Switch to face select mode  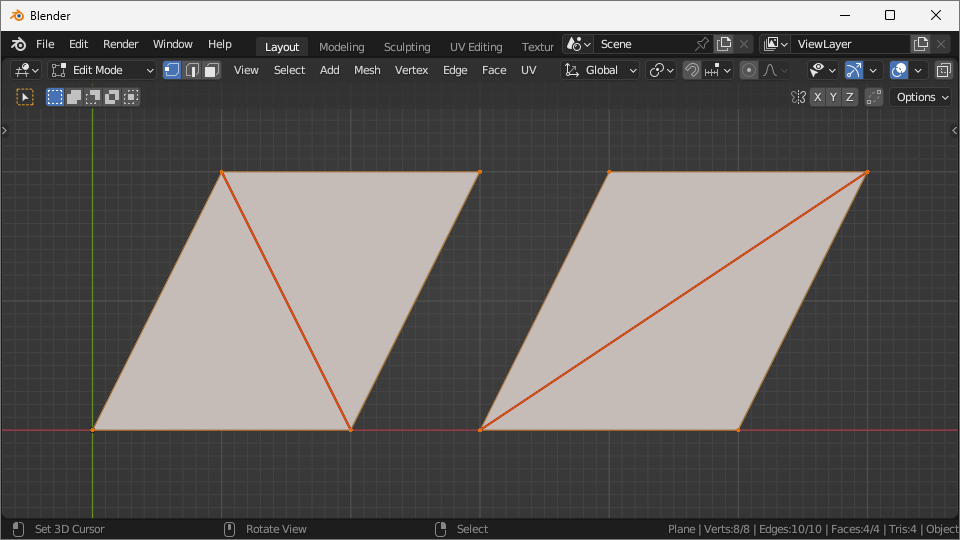(211, 70)
